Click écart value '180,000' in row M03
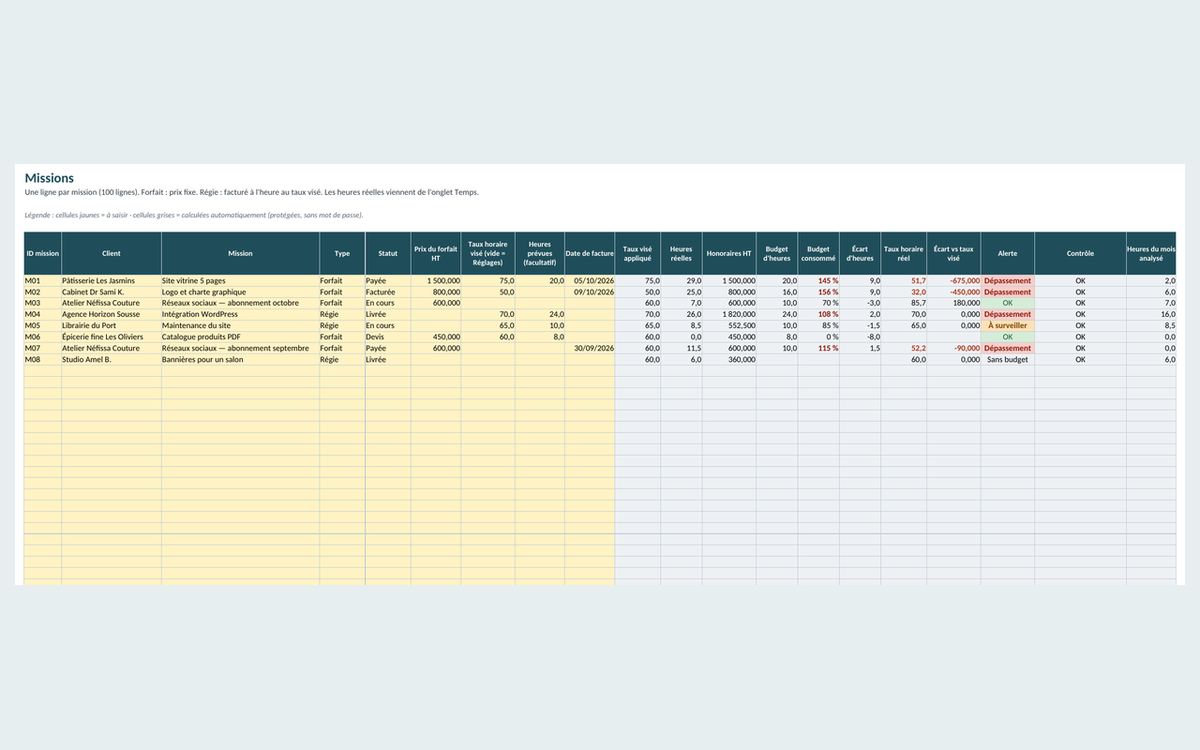Viewport: 1200px width, 750px height. click(954, 303)
